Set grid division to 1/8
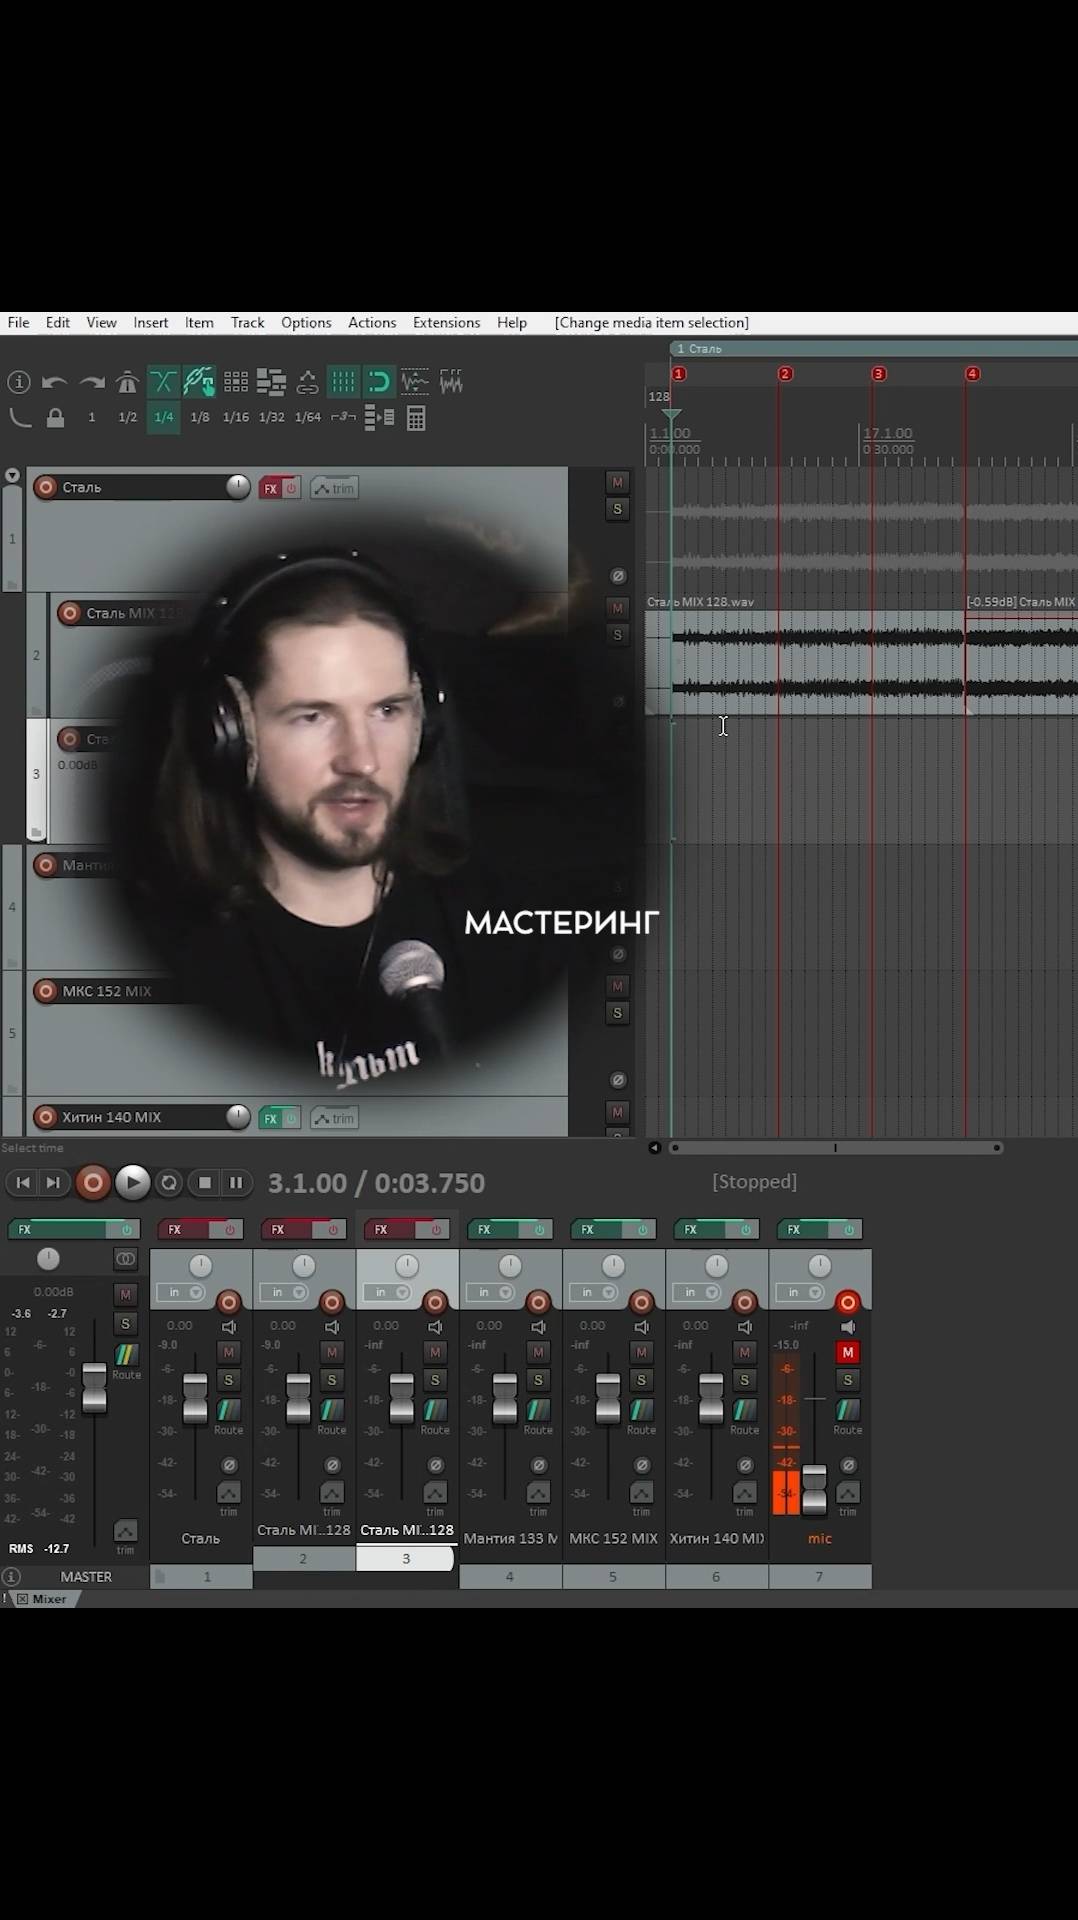Image resolution: width=1078 pixels, height=1920 pixels. coord(200,418)
